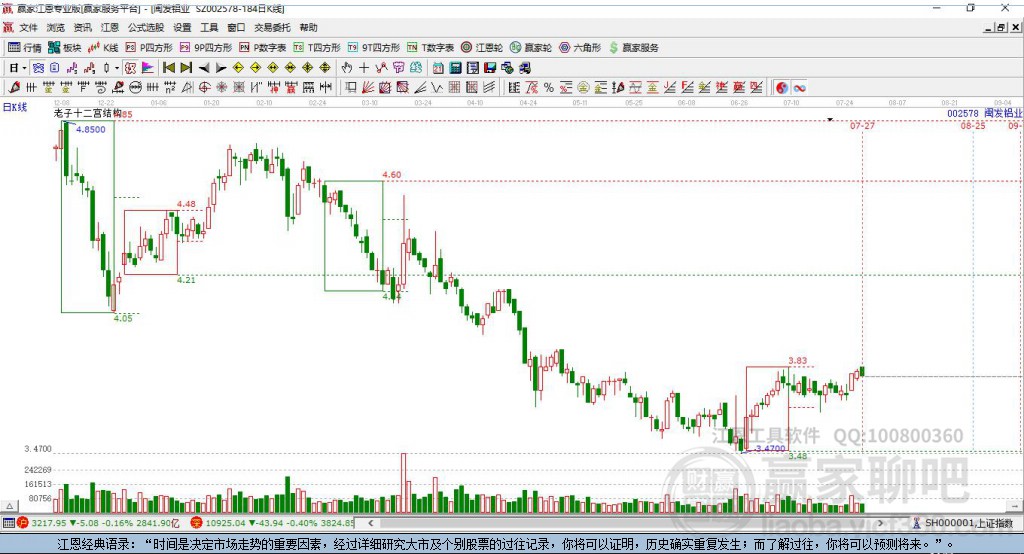Open the calculator icon
This screenshot has width=1024, height=554.
tap(455, 68)
